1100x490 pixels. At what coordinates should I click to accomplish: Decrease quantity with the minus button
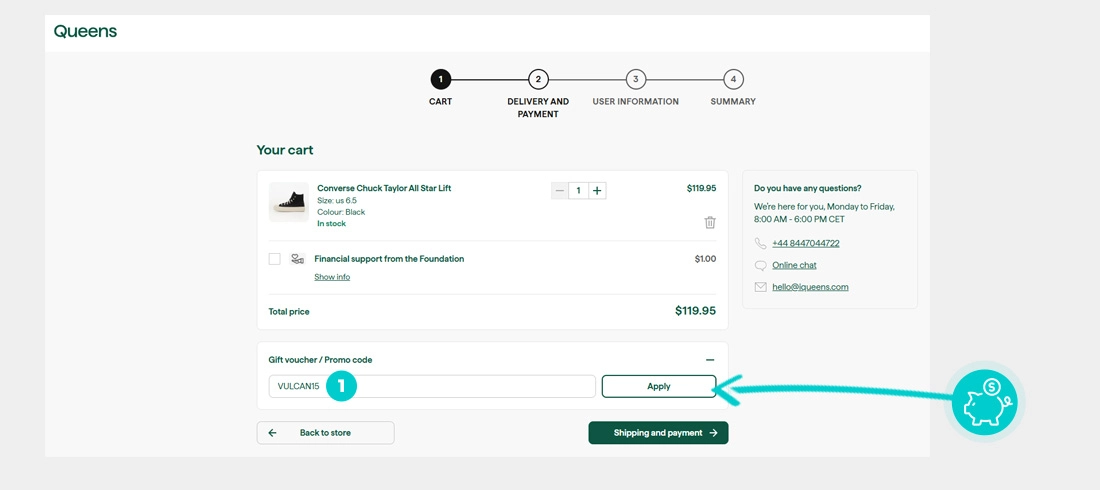[x=560, y=190]
